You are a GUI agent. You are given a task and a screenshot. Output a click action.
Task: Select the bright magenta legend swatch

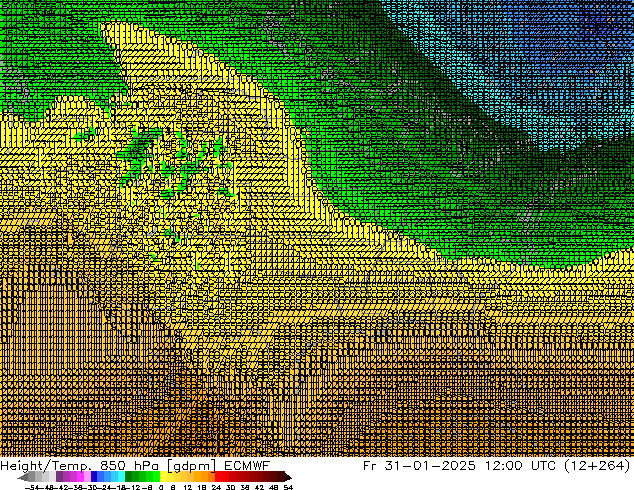tap(80, 477)
